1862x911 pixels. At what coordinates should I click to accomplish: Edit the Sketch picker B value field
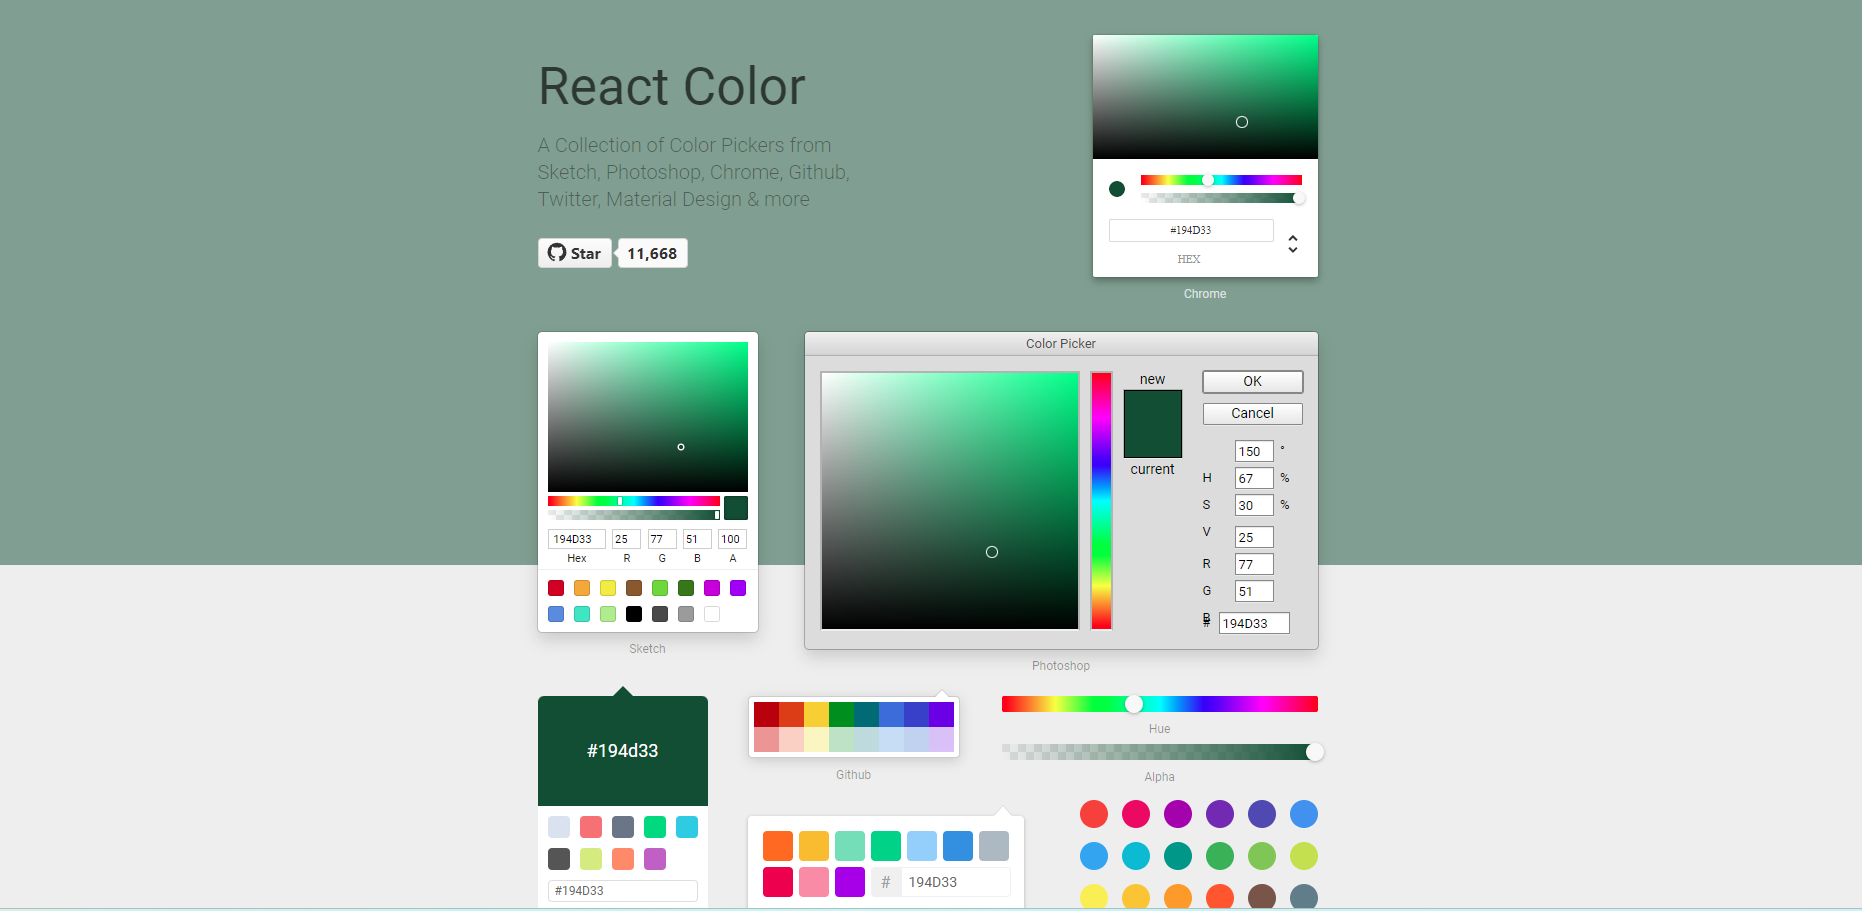pyautogui.click(x=697, y=539)
